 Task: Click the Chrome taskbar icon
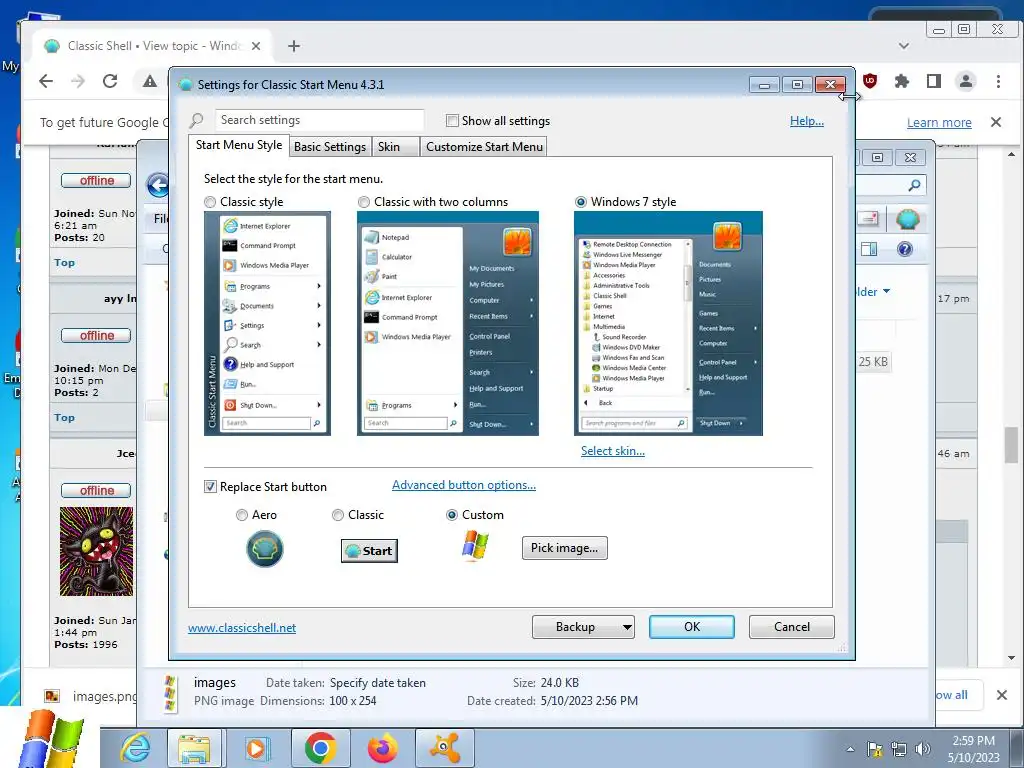tap(320, 748)
